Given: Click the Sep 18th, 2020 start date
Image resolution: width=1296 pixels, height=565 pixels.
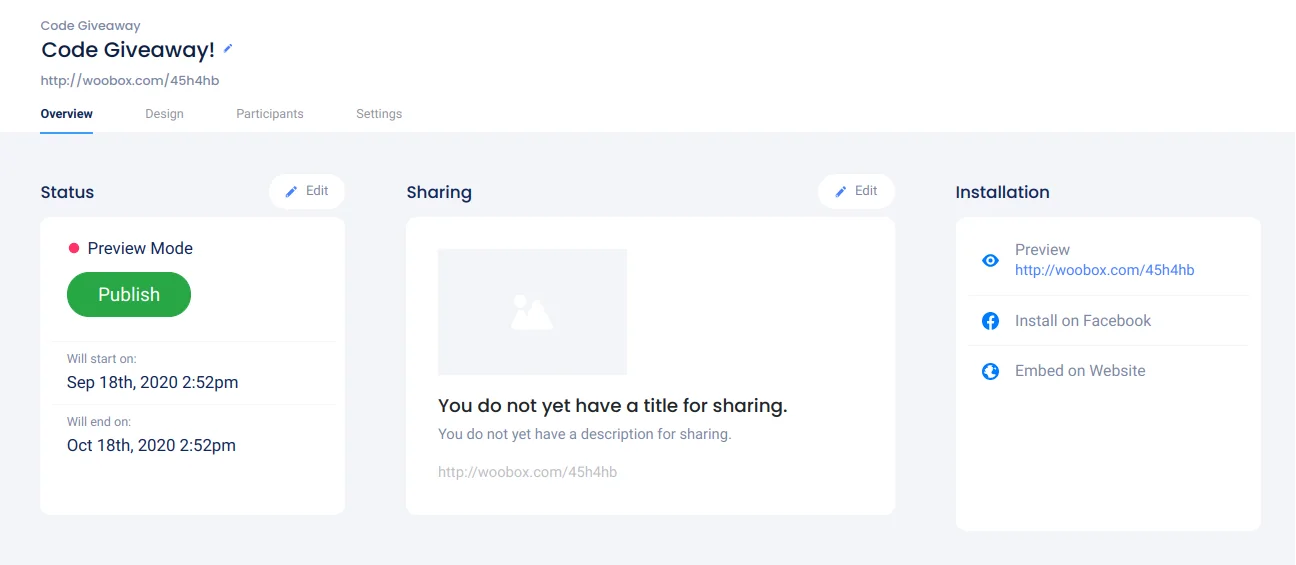Looking at the screenshot, I should click(x=152, y=382).
